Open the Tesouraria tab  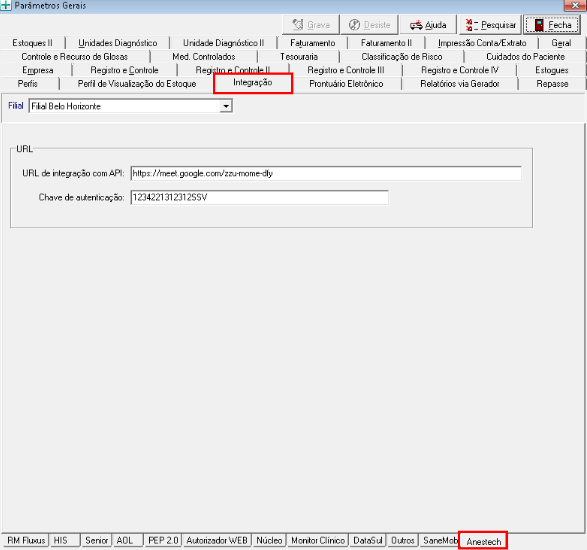point(299,57)
